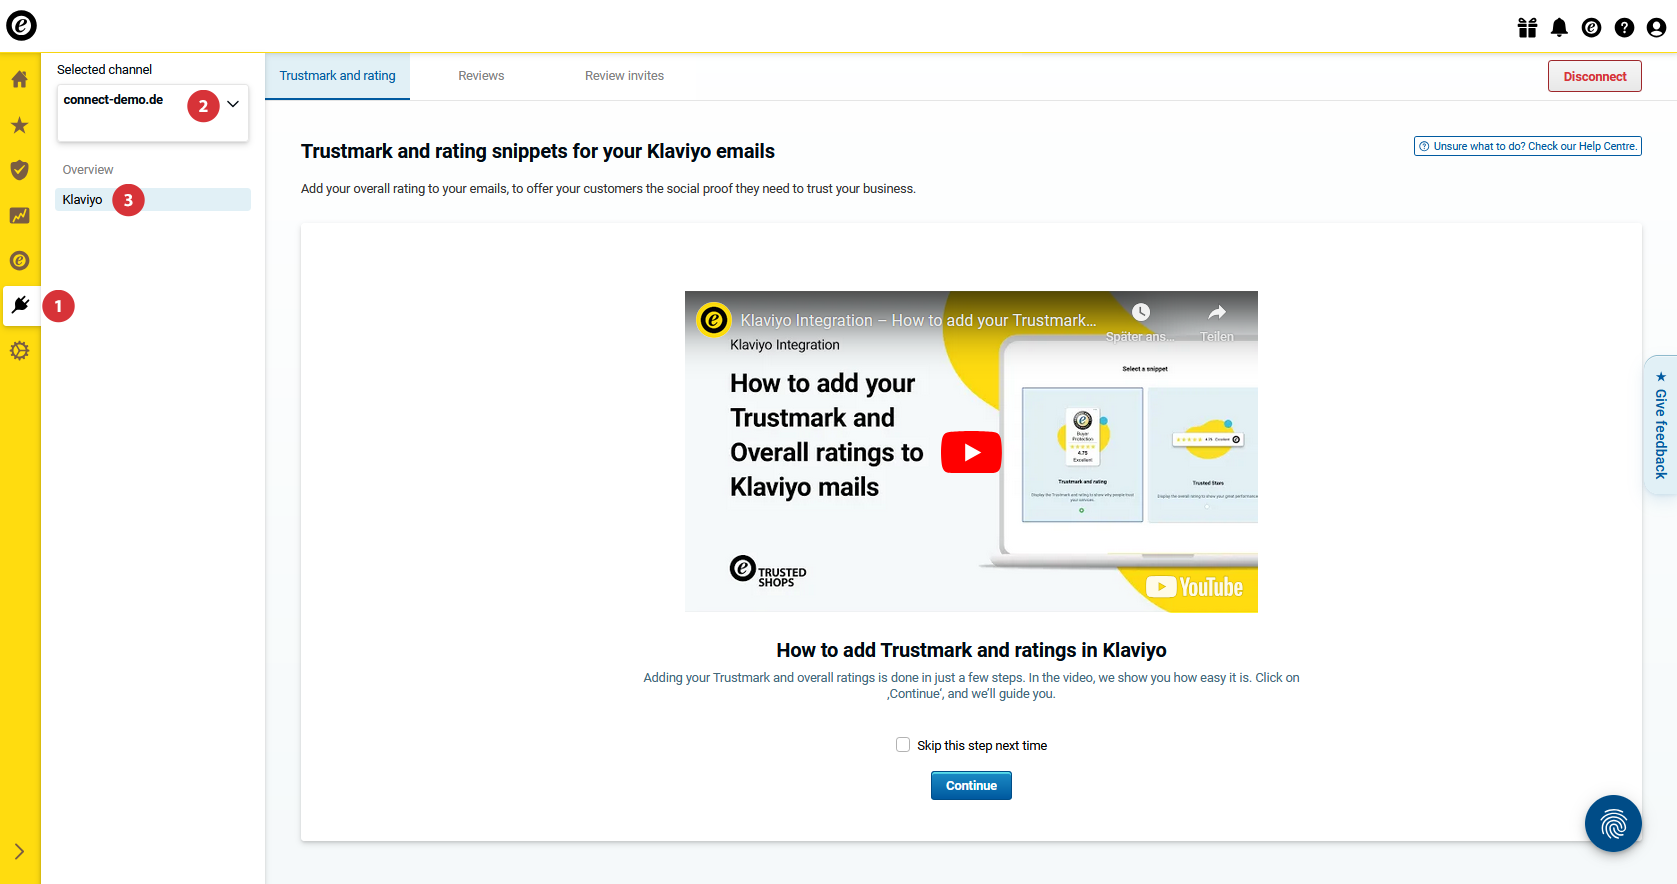The height and width of the screenshot is (884, 1677).
Task: Open the star reviews icon in sidebar
Action: coord(20,125)
